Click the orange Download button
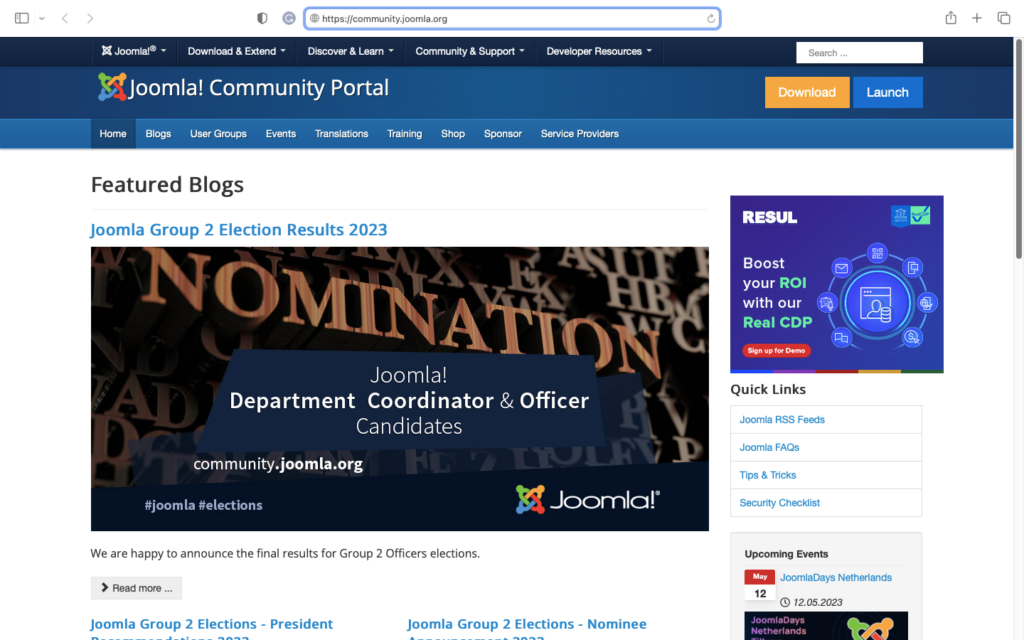 (807, 92)
